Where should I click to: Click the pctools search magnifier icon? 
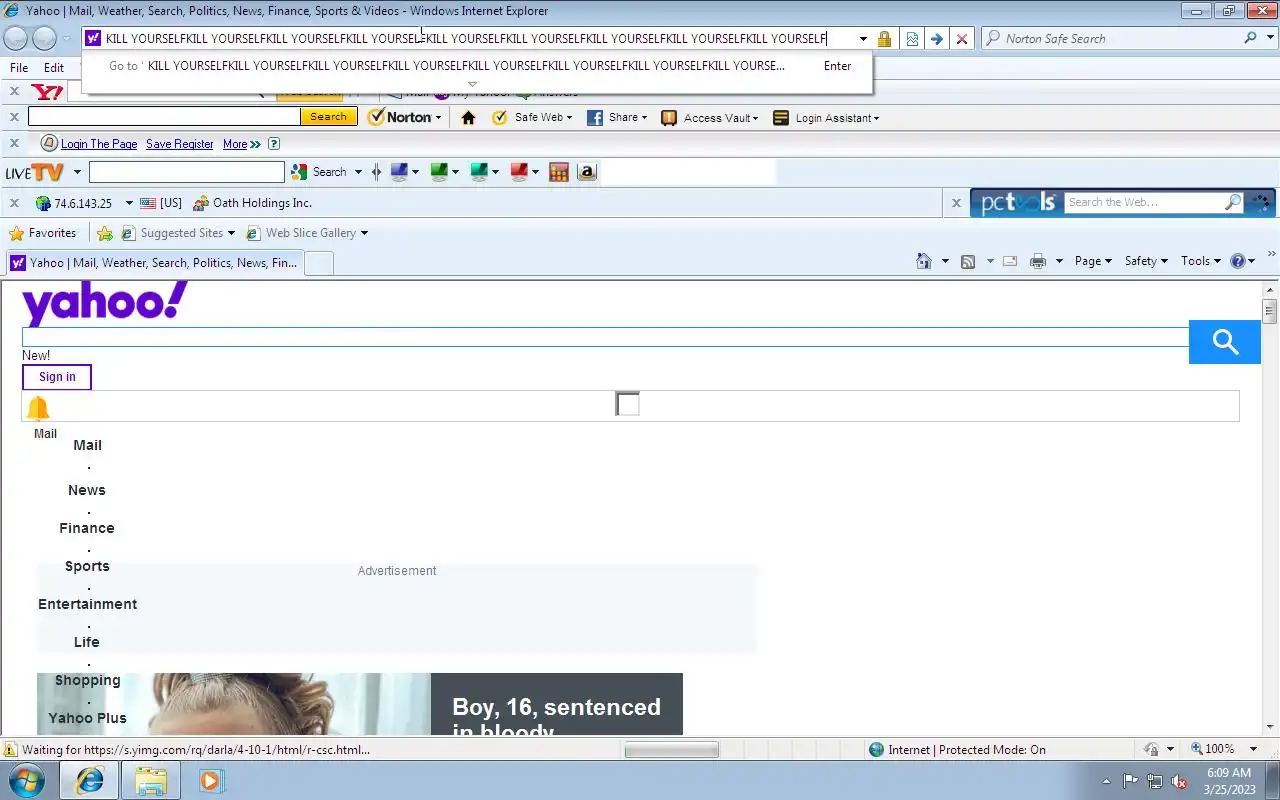pos(1233,202)
